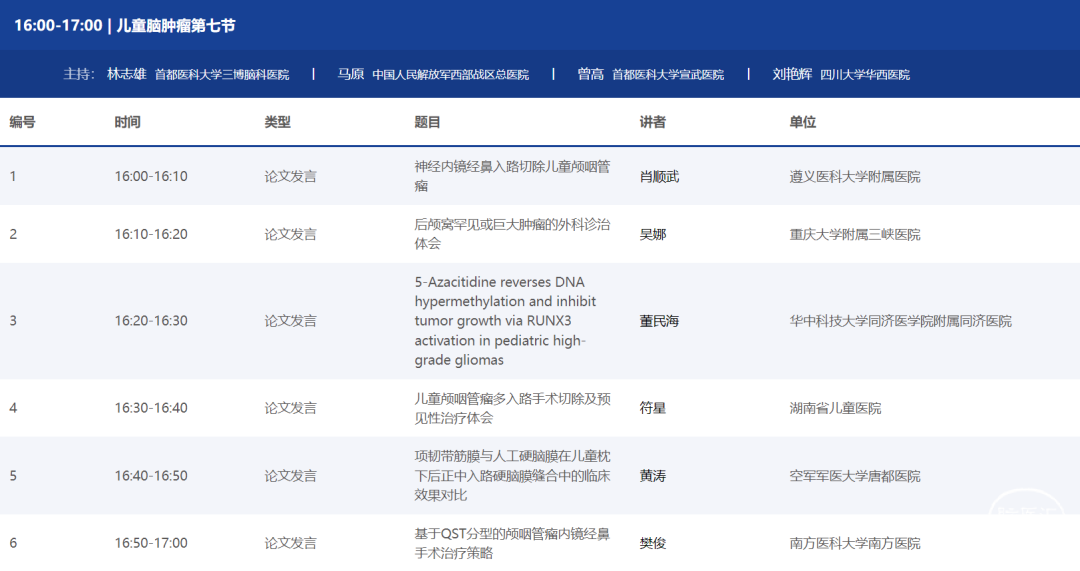Select the 题目 column header
This screenshot has height=571, width=1080.
tap(428, 122)
